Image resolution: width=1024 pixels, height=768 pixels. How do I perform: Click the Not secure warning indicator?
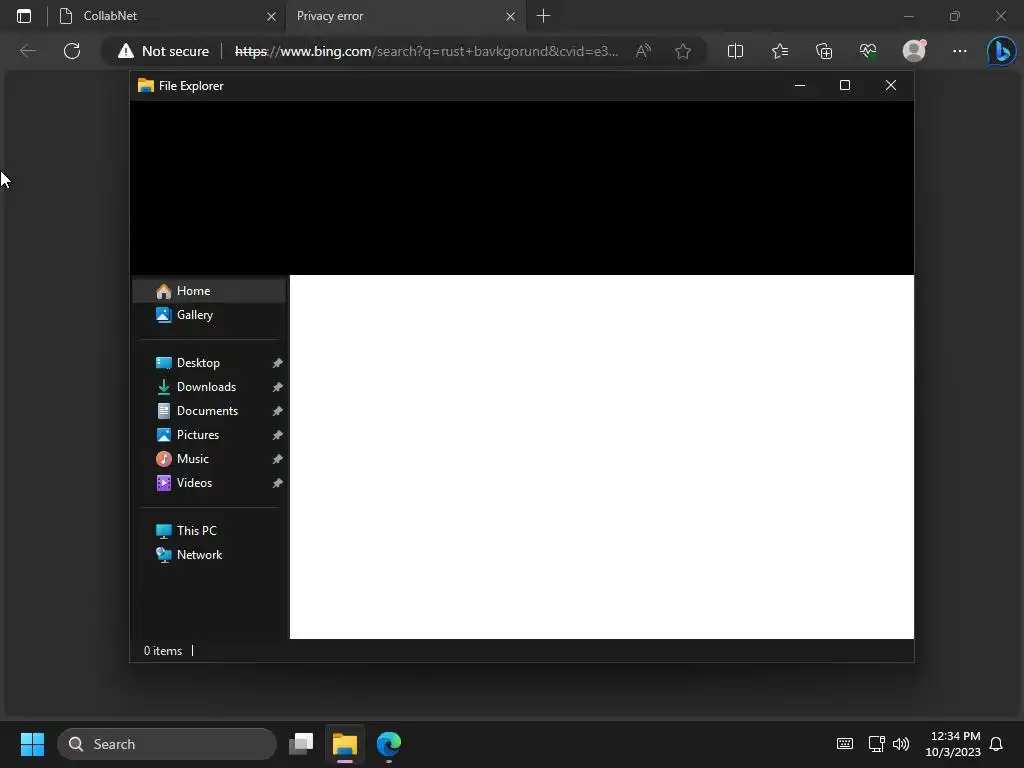pyautogui.click(x=163, y=51)
